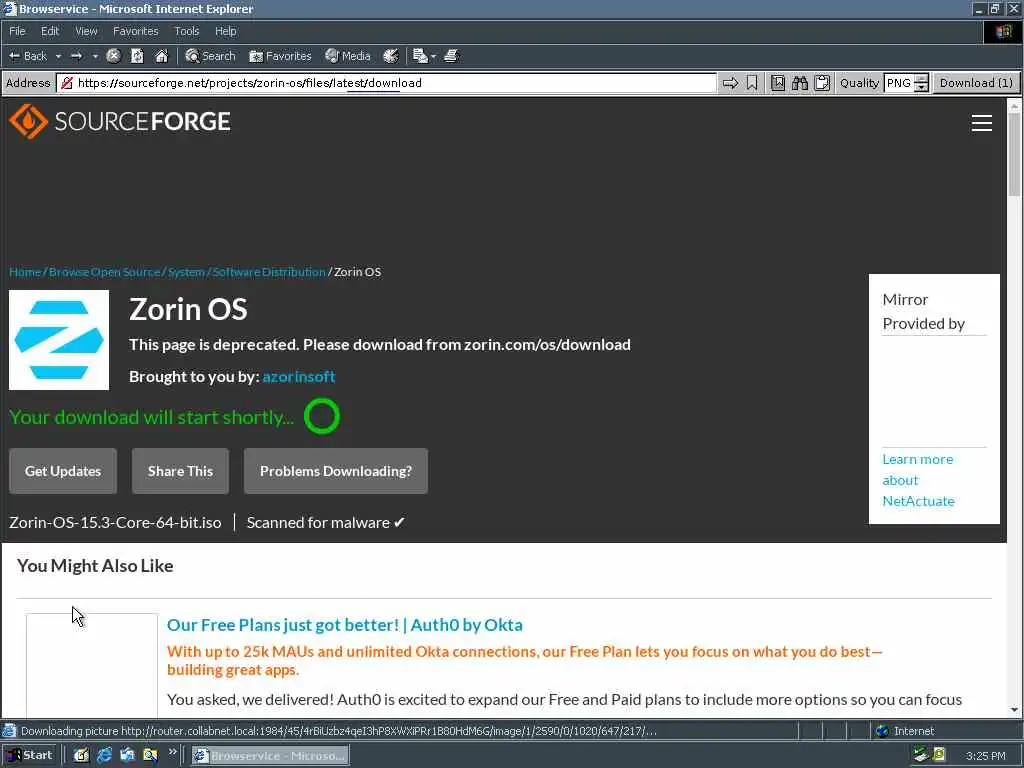Click the binoculars find icon

coord(800,83)
